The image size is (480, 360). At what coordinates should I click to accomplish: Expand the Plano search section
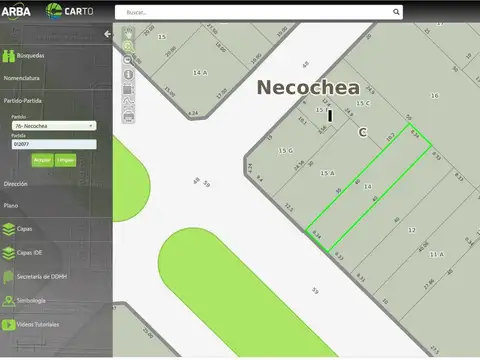tap(11, 206)
